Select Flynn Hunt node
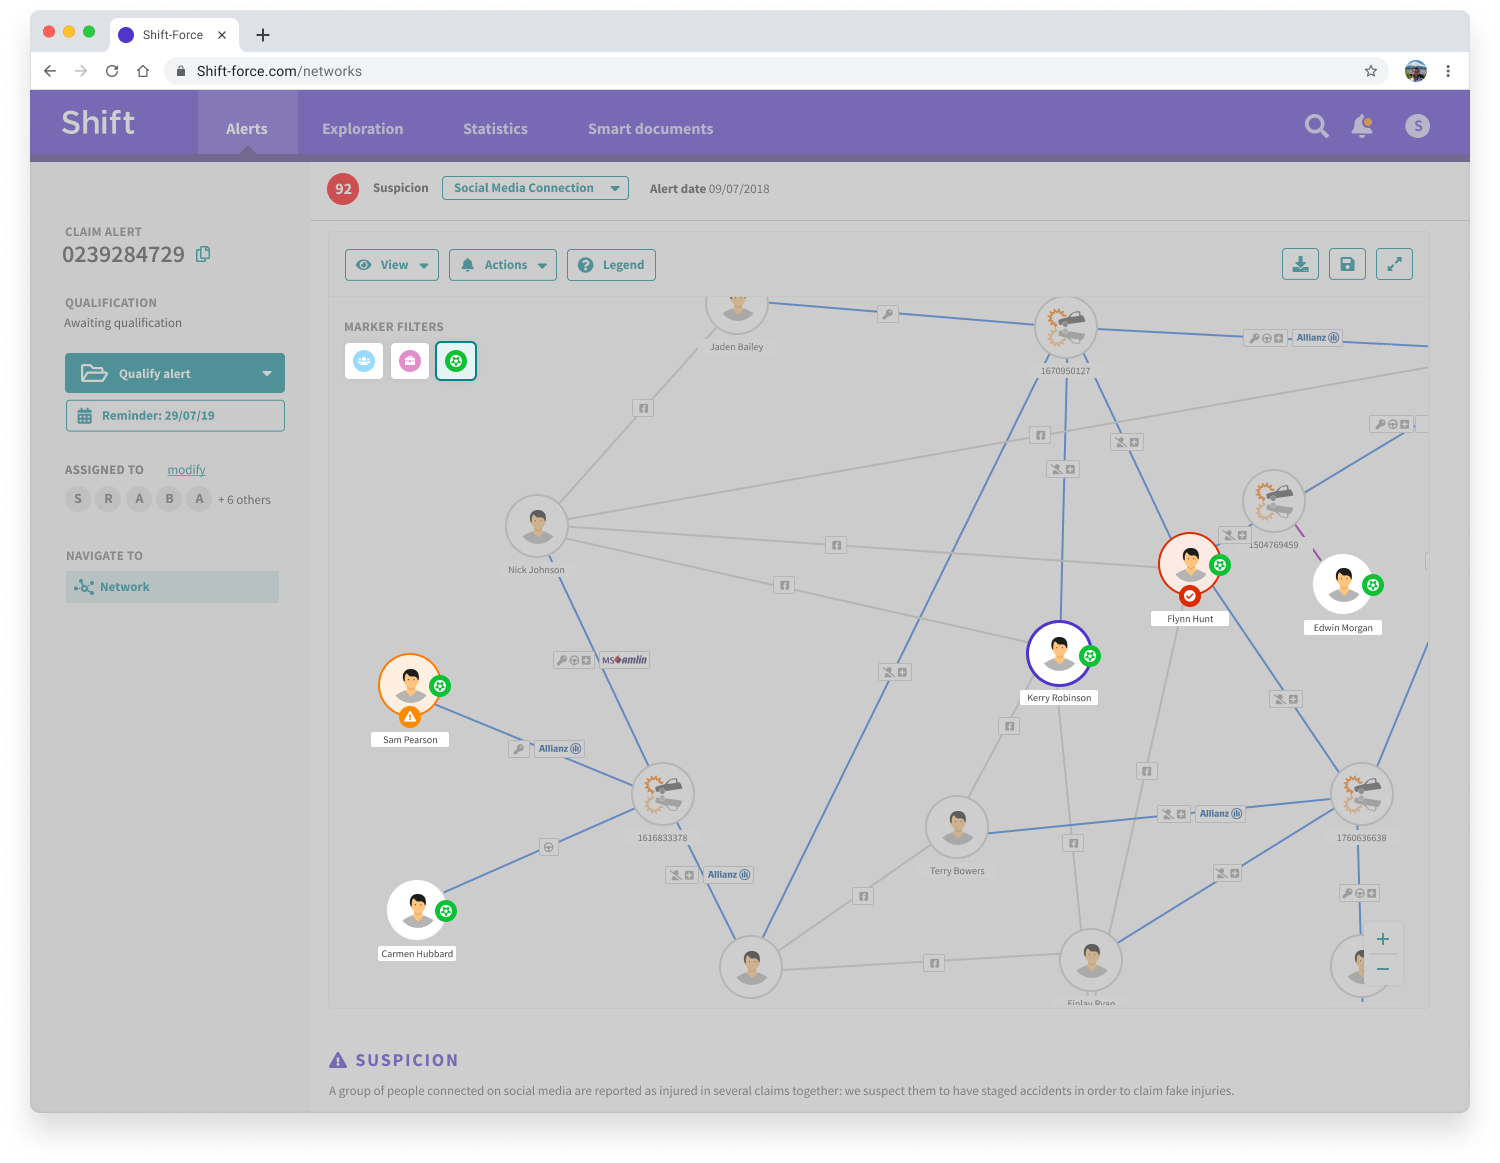The width and height of the screenshot is (1500, 1163). tap(1190, 564)
